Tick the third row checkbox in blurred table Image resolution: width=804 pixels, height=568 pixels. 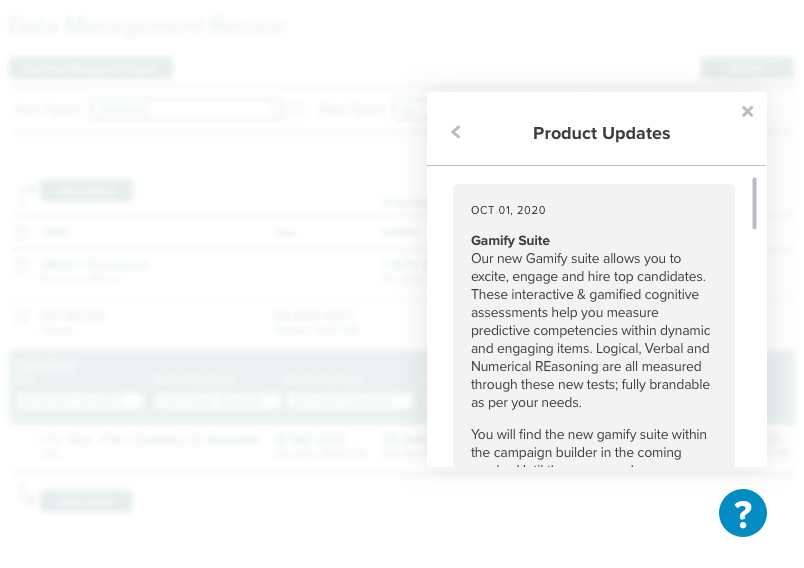[x=21, y=317]
